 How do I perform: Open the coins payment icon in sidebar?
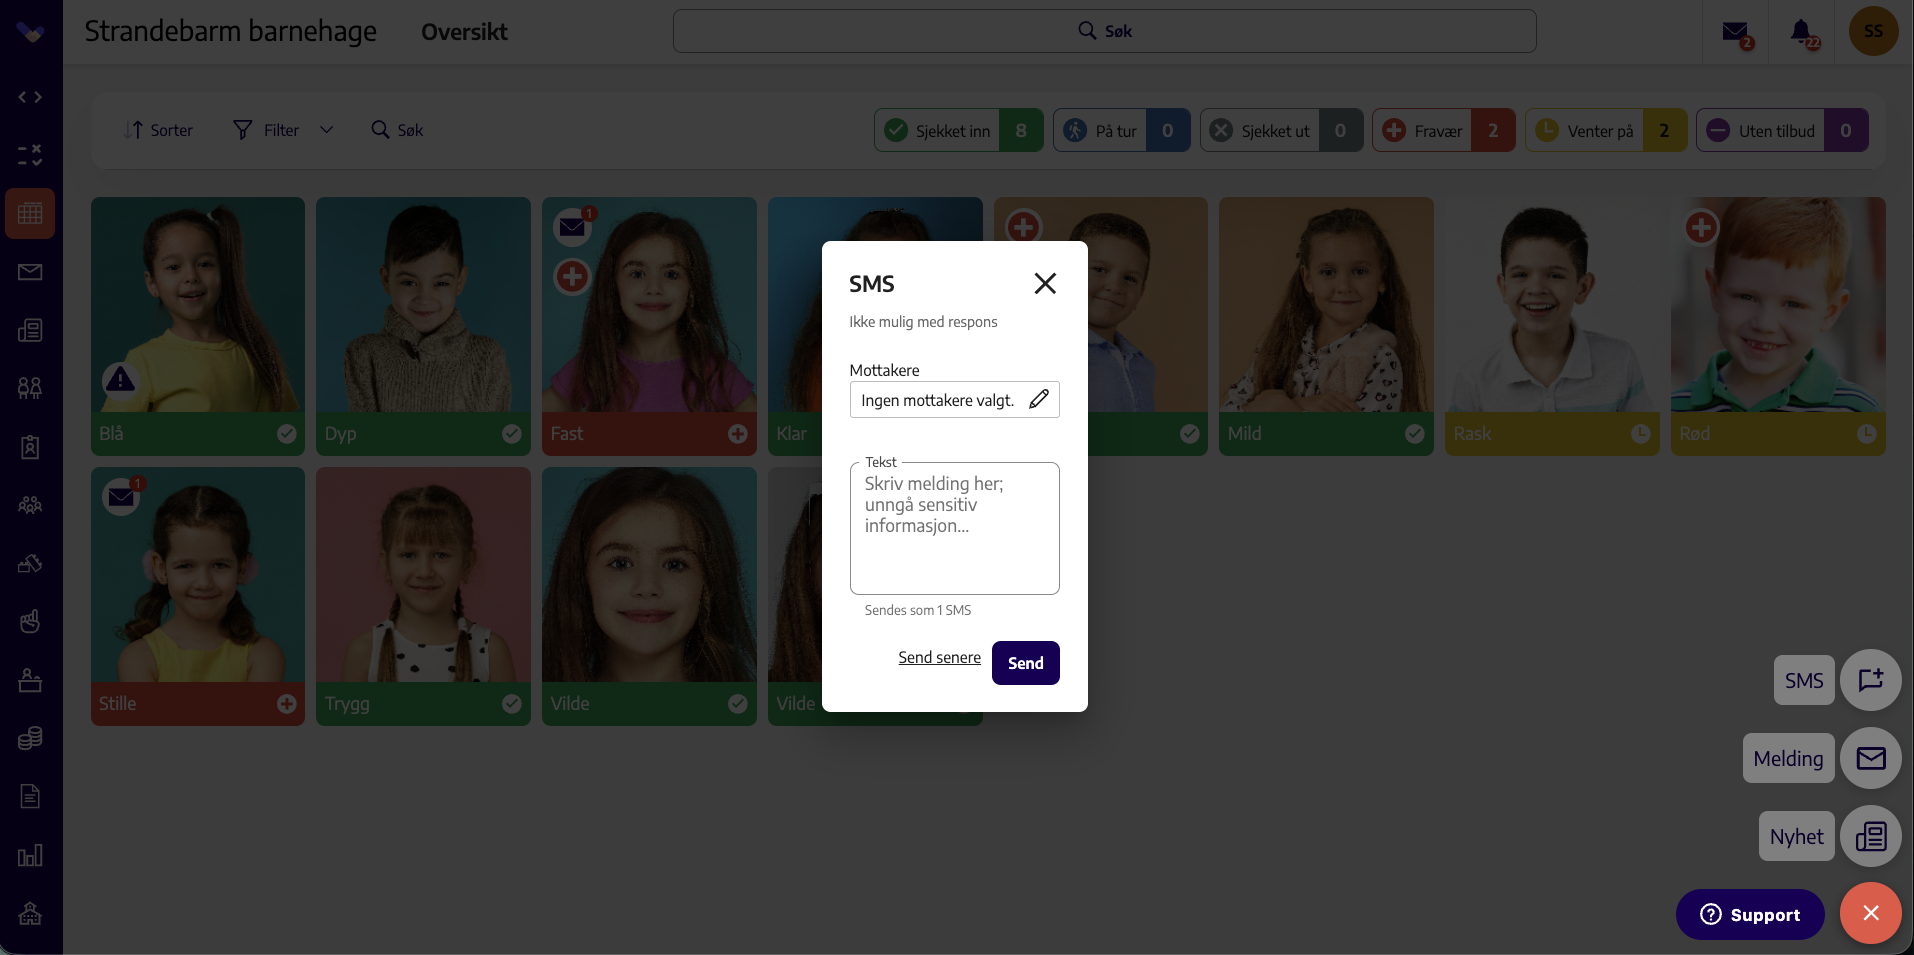point(30,738)
